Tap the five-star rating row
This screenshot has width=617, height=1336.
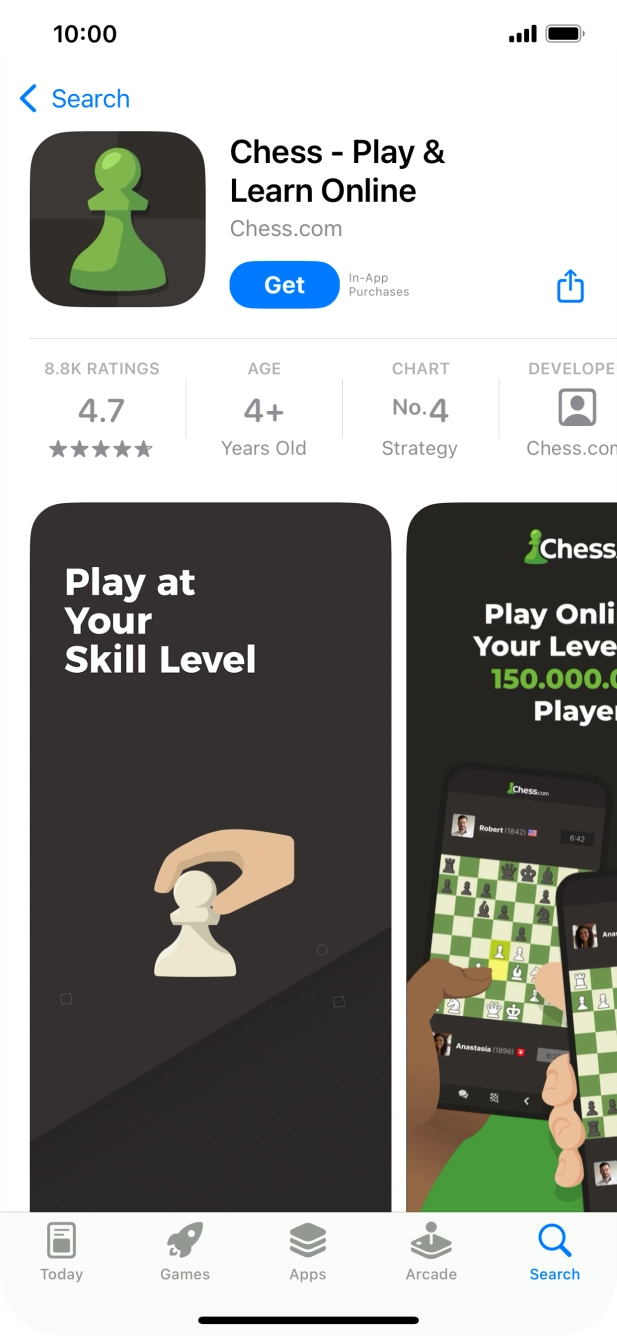(x=101, y=450)
